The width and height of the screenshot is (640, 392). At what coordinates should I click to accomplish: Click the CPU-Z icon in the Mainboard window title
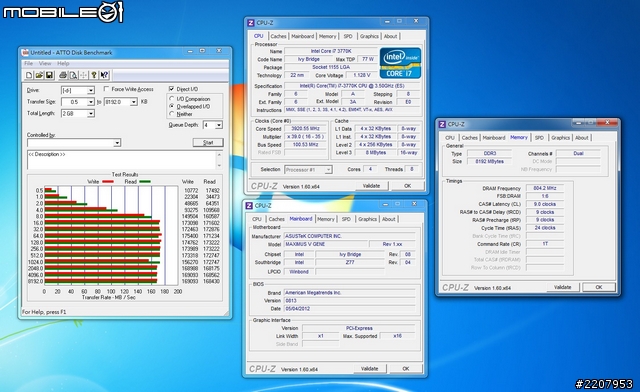pyautogui.click(x=249, y=205)
